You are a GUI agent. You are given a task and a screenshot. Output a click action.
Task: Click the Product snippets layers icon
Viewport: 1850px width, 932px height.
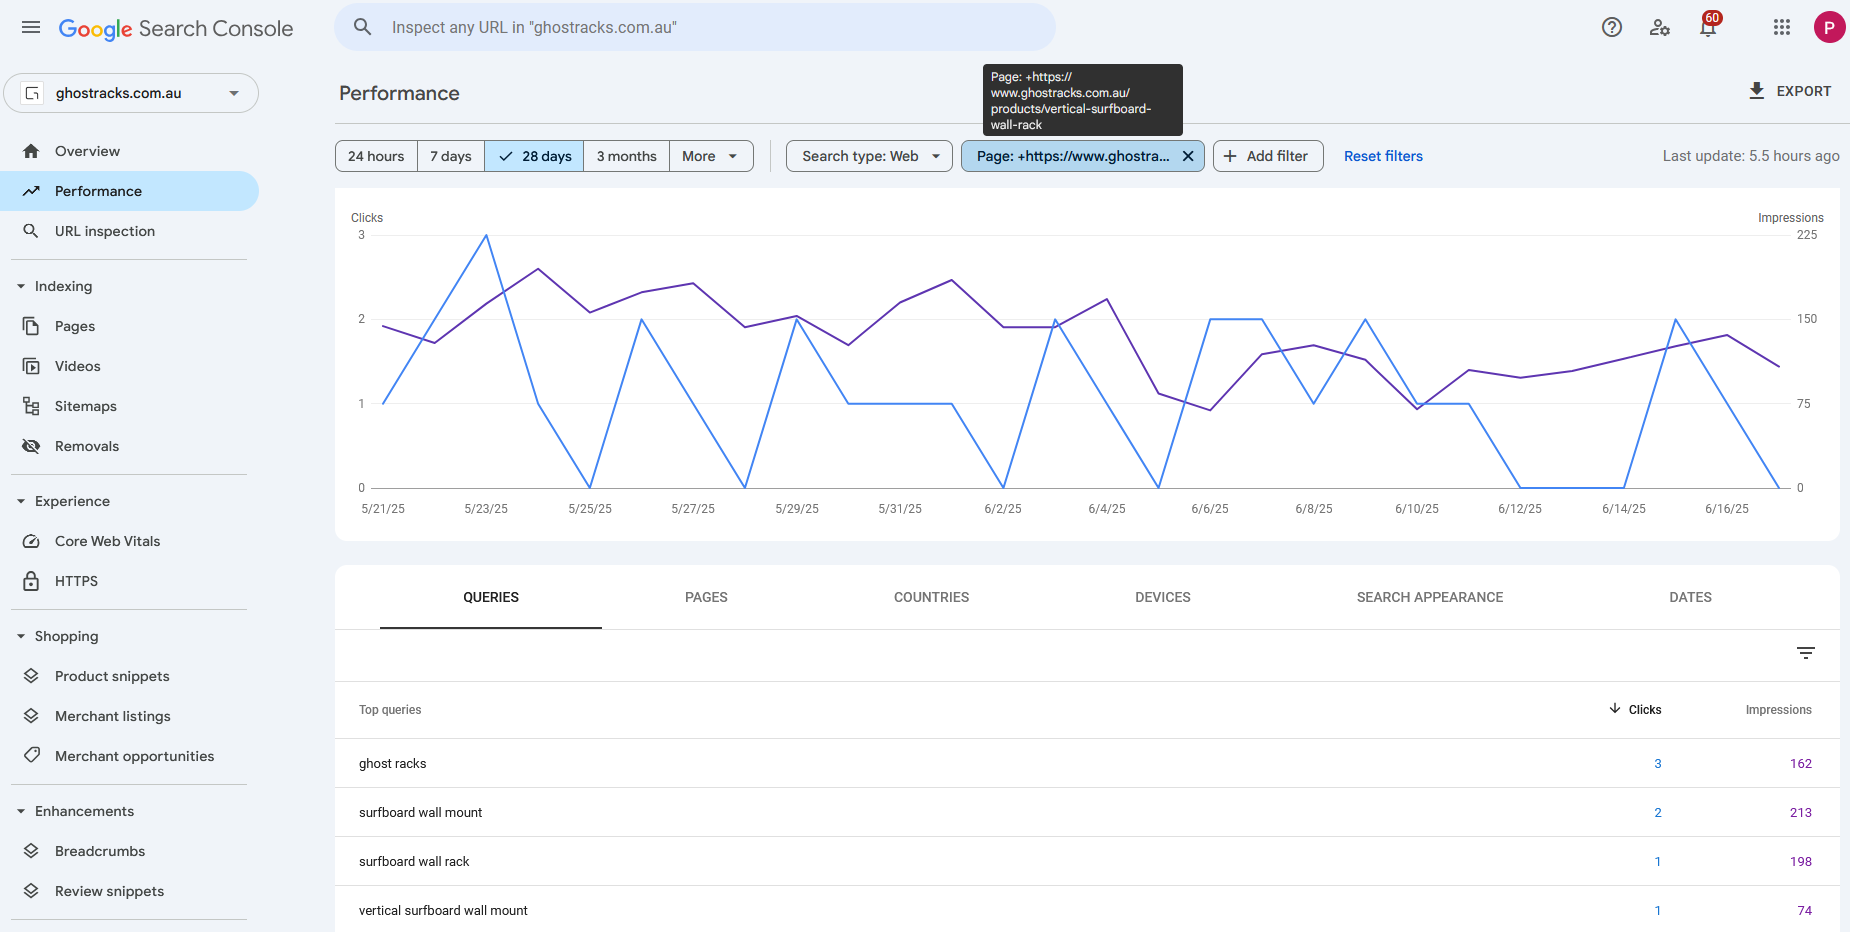(31, 676)
